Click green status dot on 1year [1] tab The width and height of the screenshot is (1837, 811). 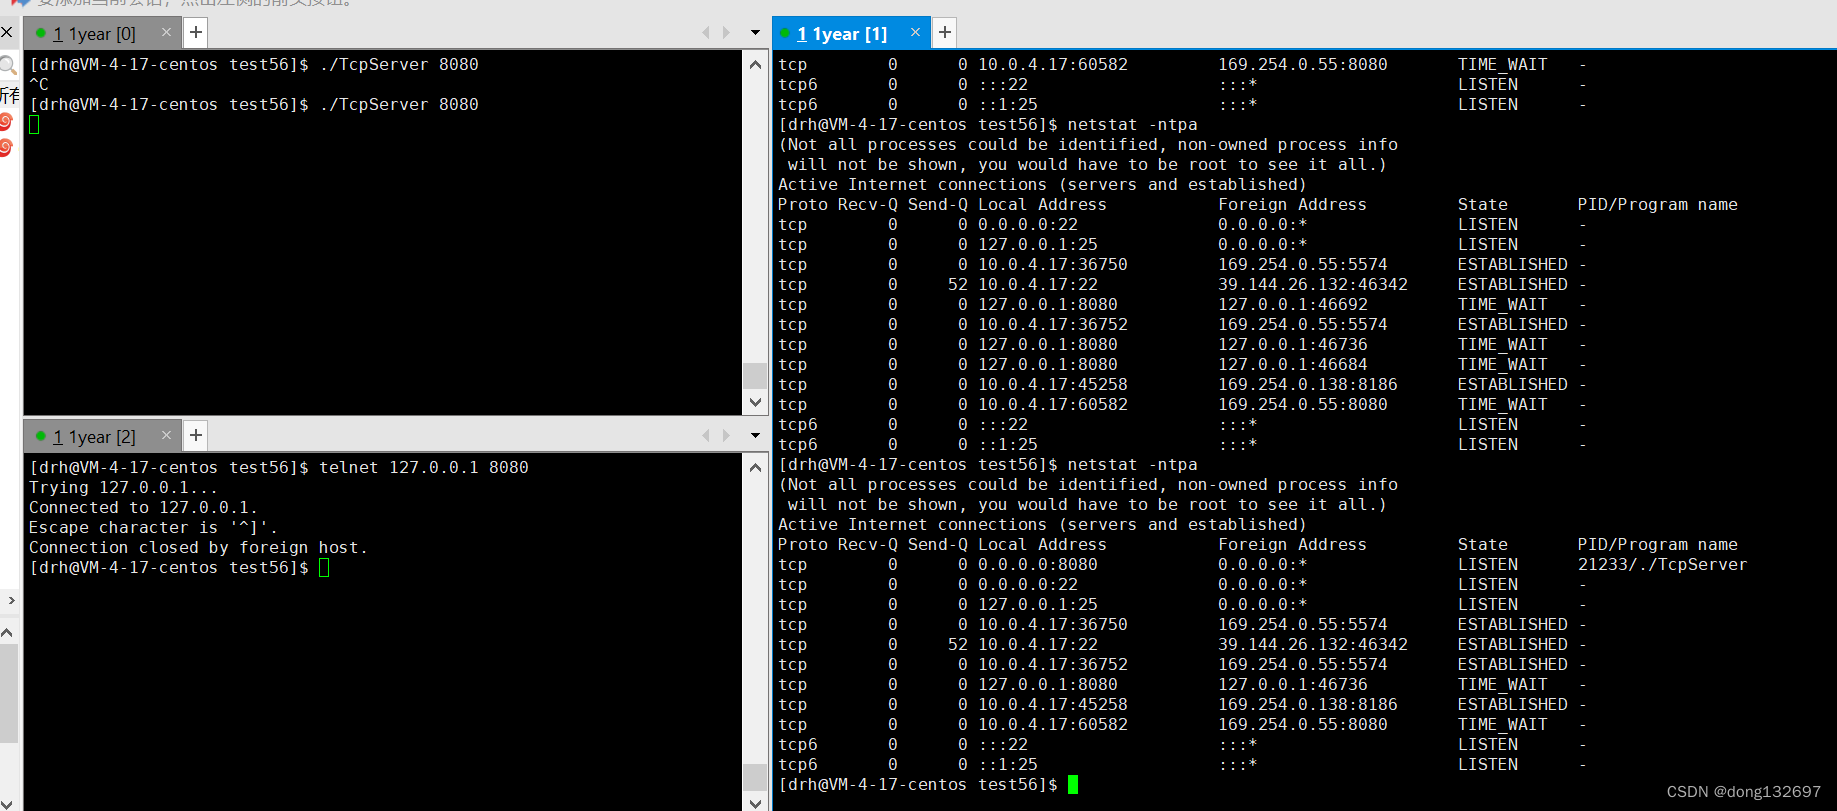(x=785, y=33)
